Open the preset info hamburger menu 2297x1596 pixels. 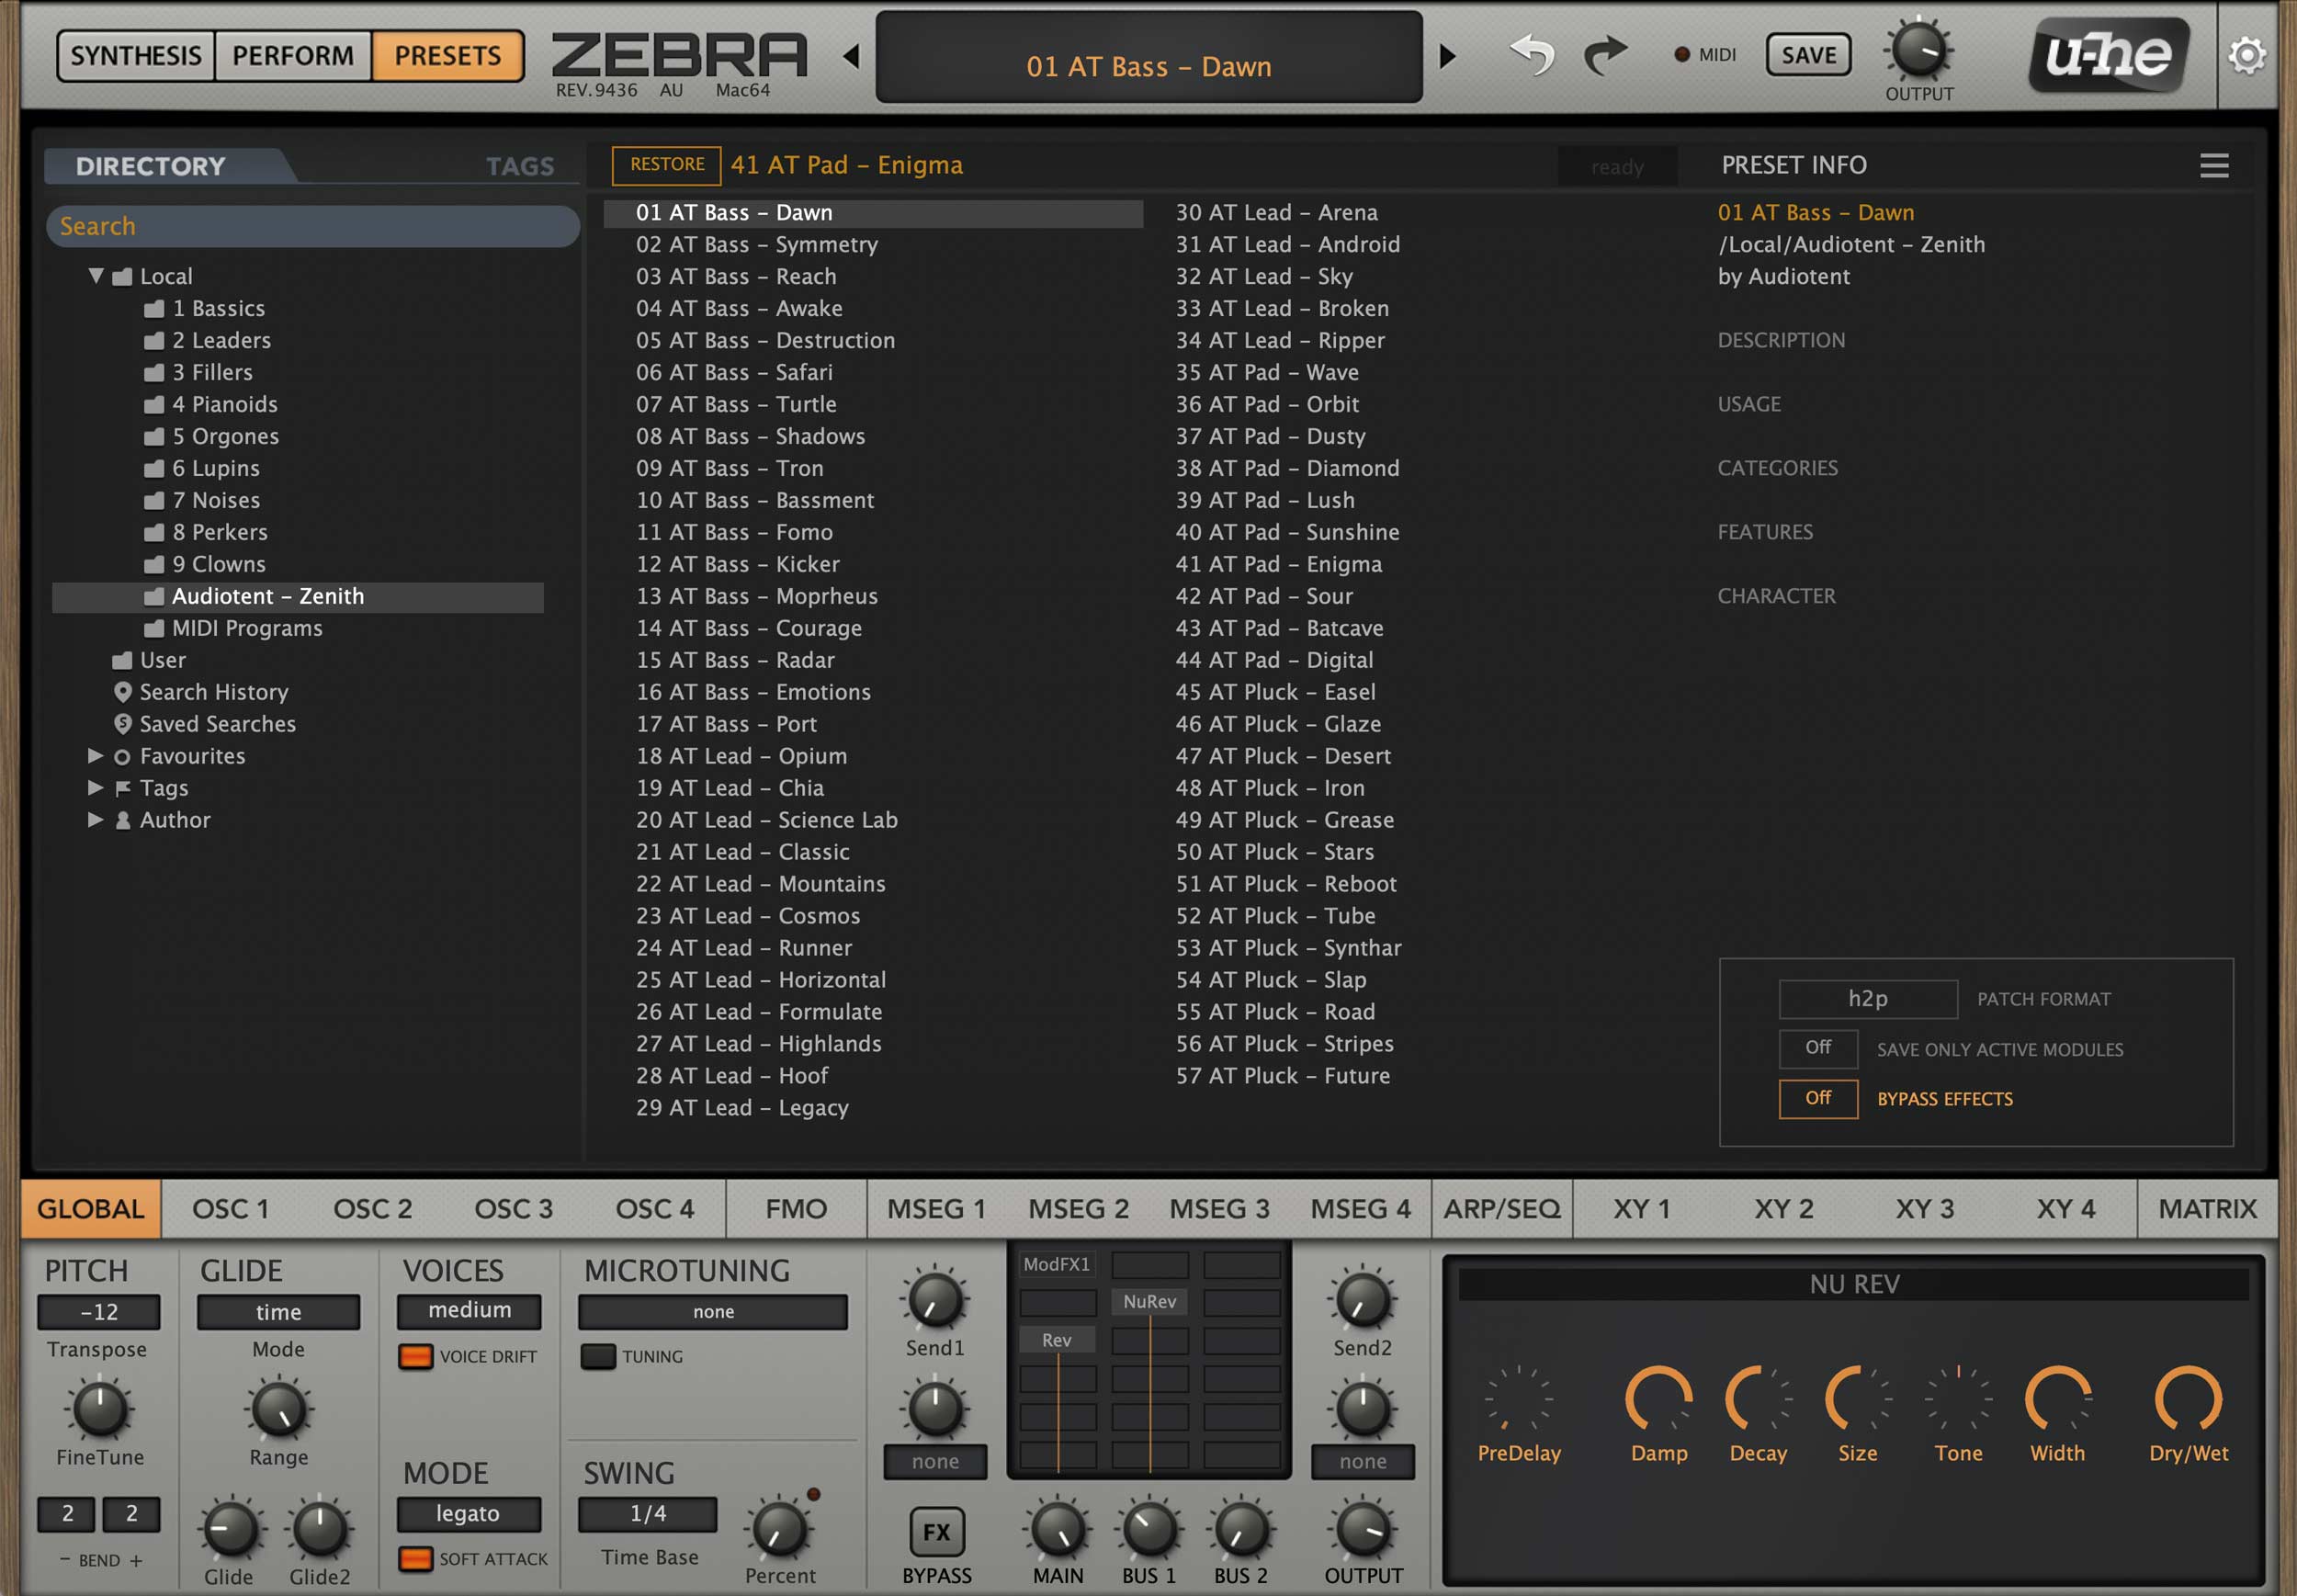click(2214, 165)
